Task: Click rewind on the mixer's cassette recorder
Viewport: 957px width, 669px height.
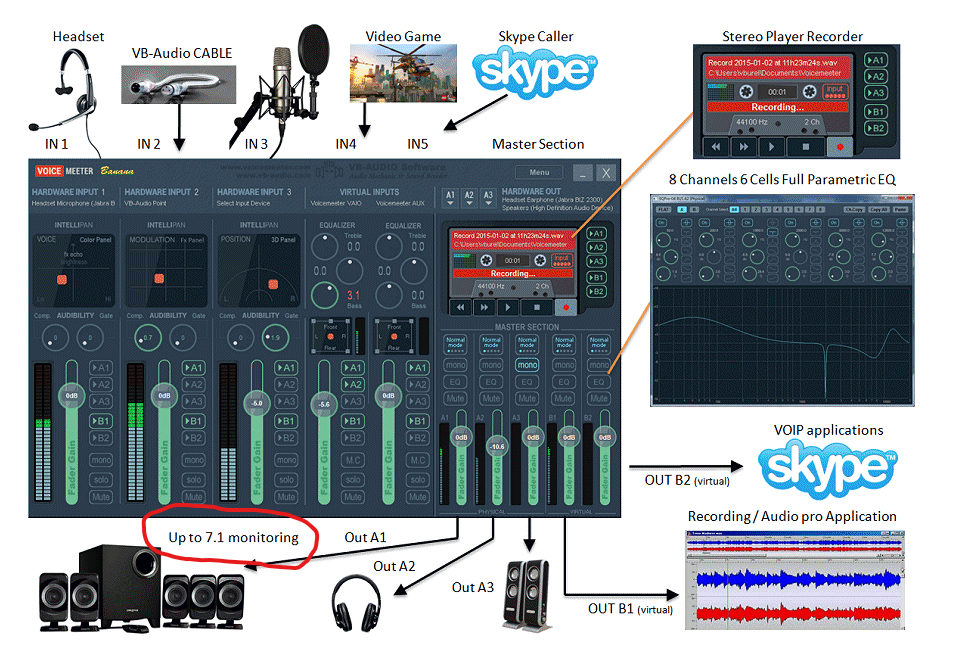Action: tap(460, 308)
